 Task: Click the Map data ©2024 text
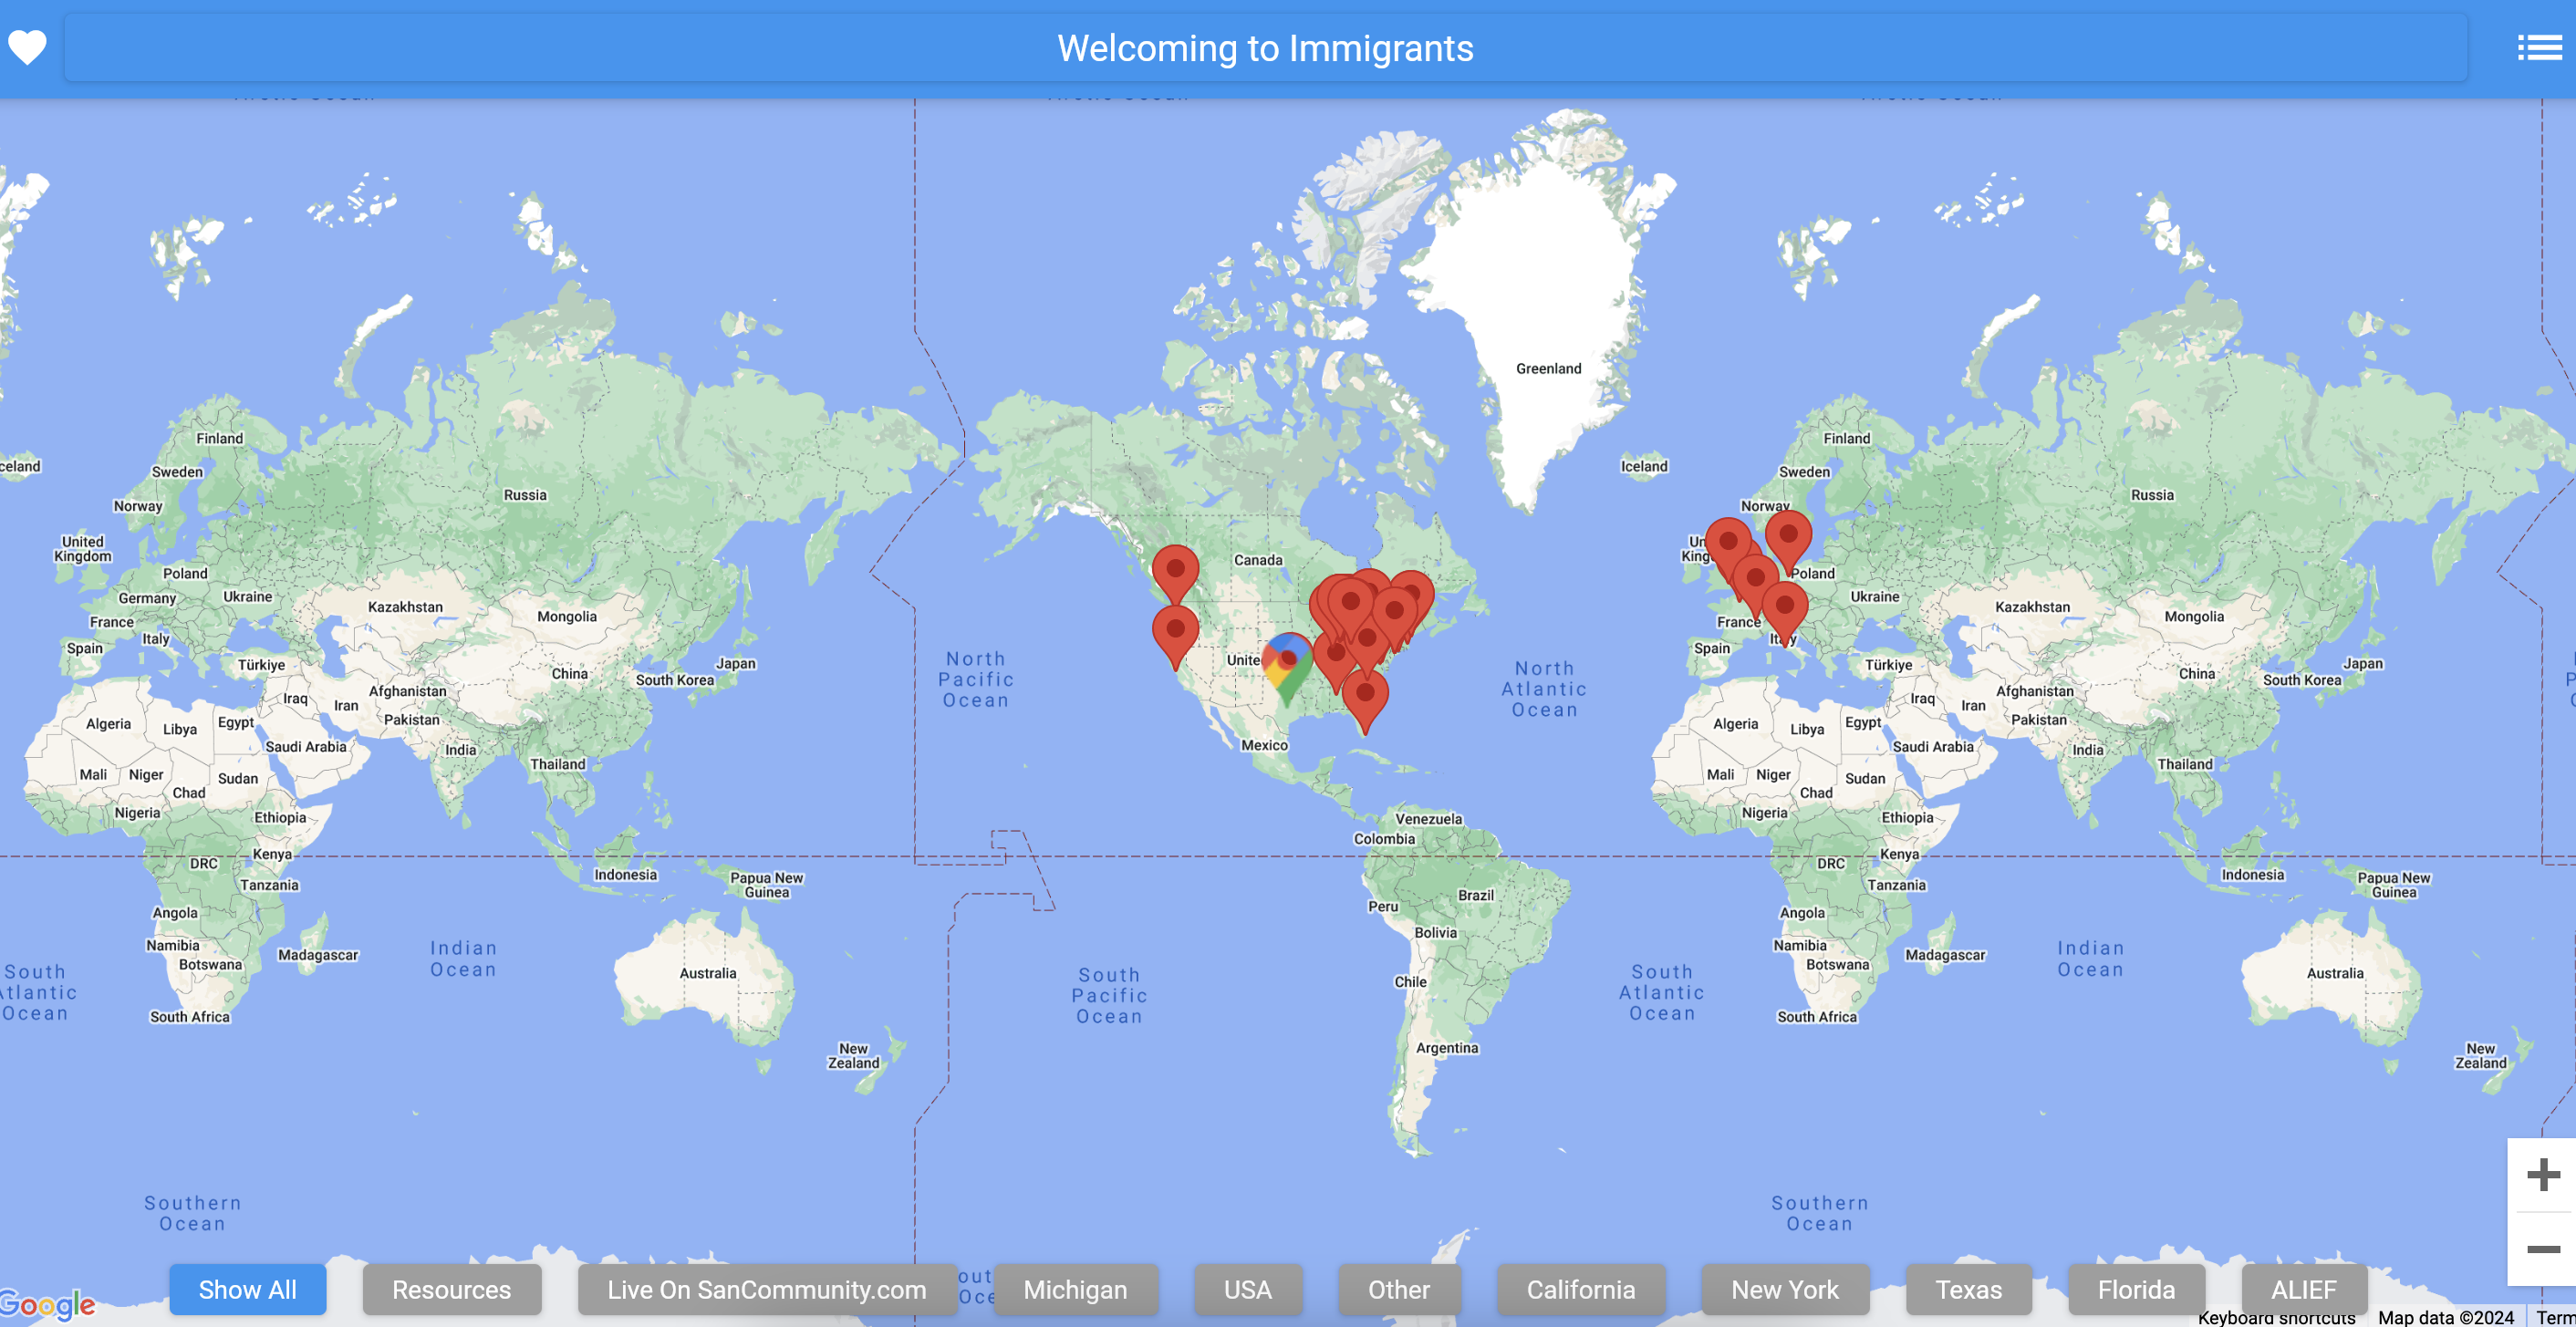point(2445,1317)
